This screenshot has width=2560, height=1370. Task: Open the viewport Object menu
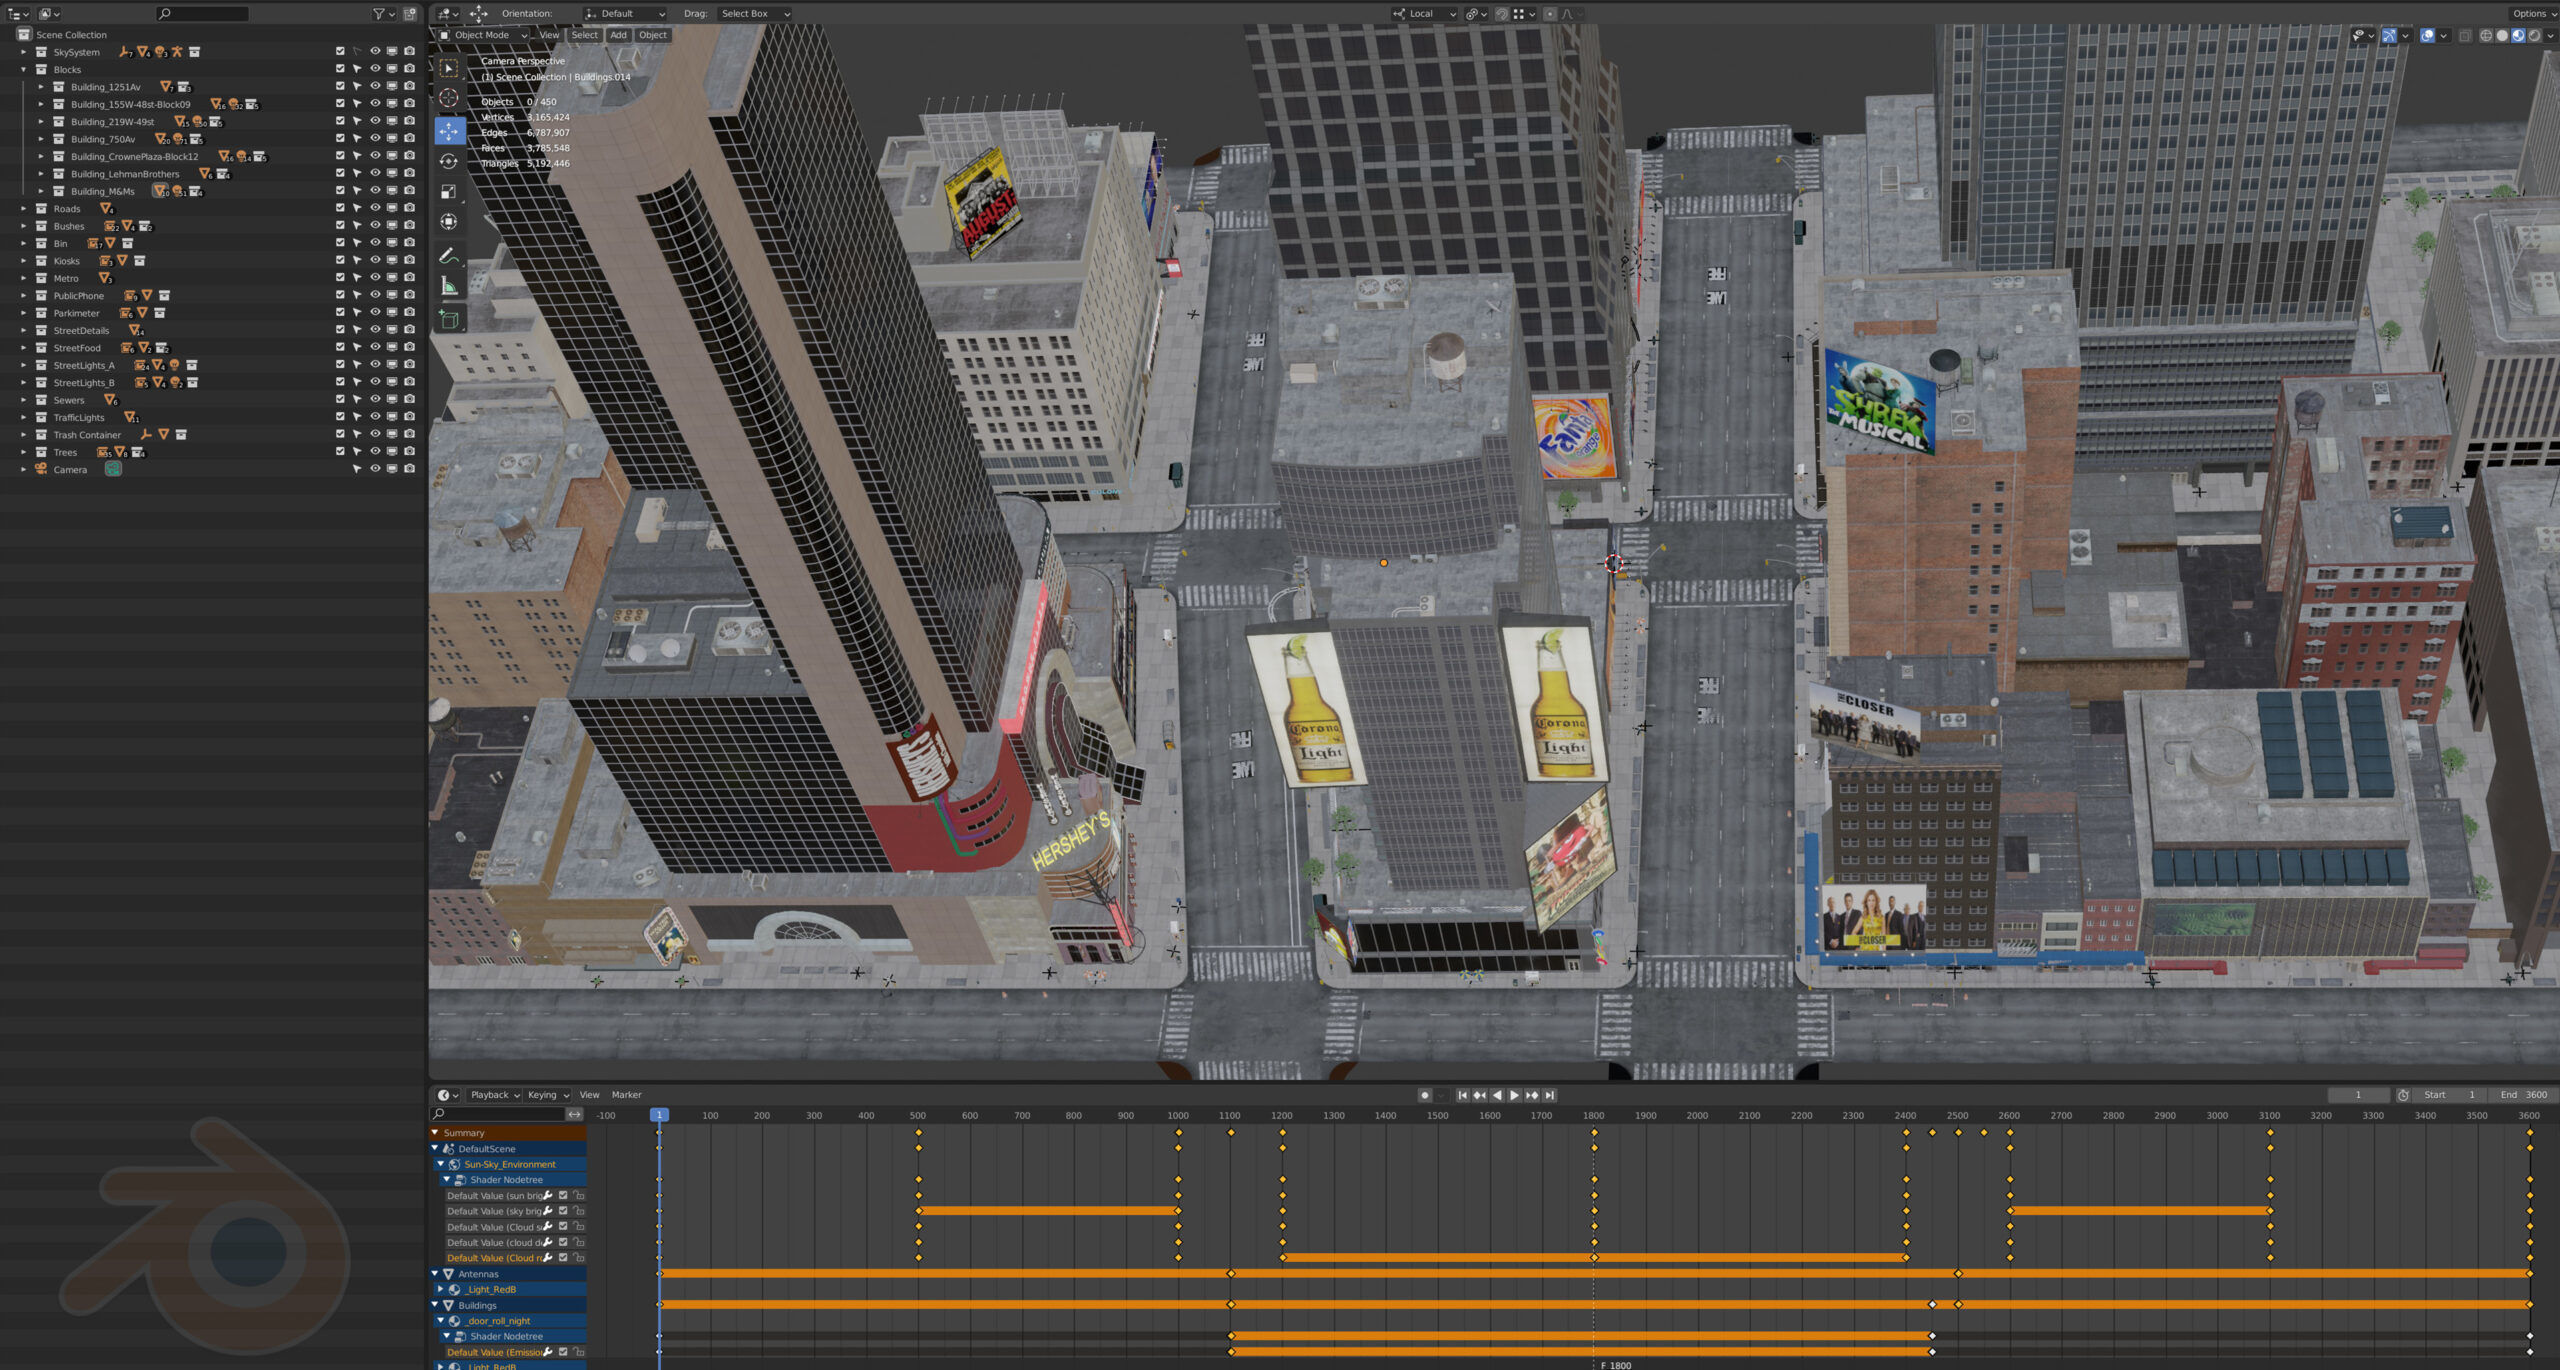click(653, 35)
